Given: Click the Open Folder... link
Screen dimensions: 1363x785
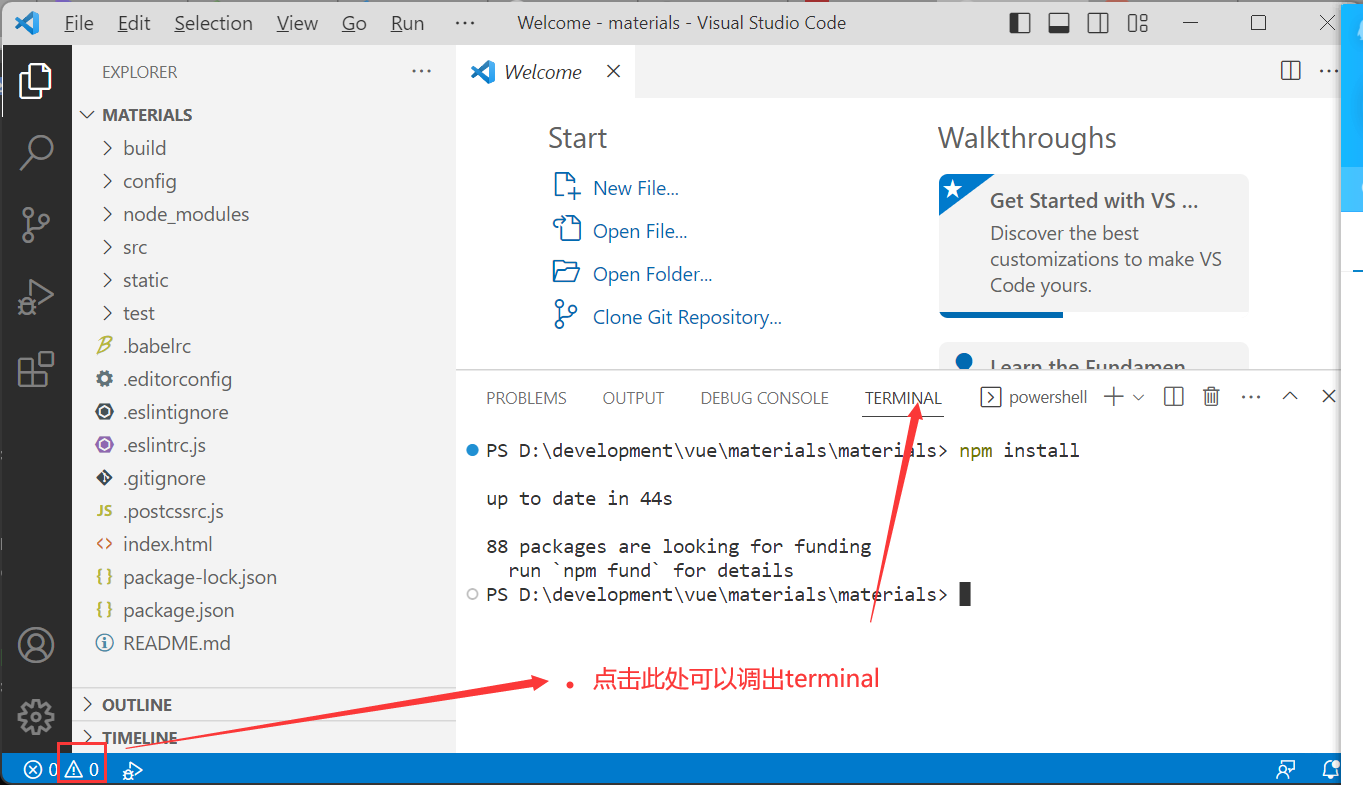Looking at the screenshot, I should pos(652,274).
